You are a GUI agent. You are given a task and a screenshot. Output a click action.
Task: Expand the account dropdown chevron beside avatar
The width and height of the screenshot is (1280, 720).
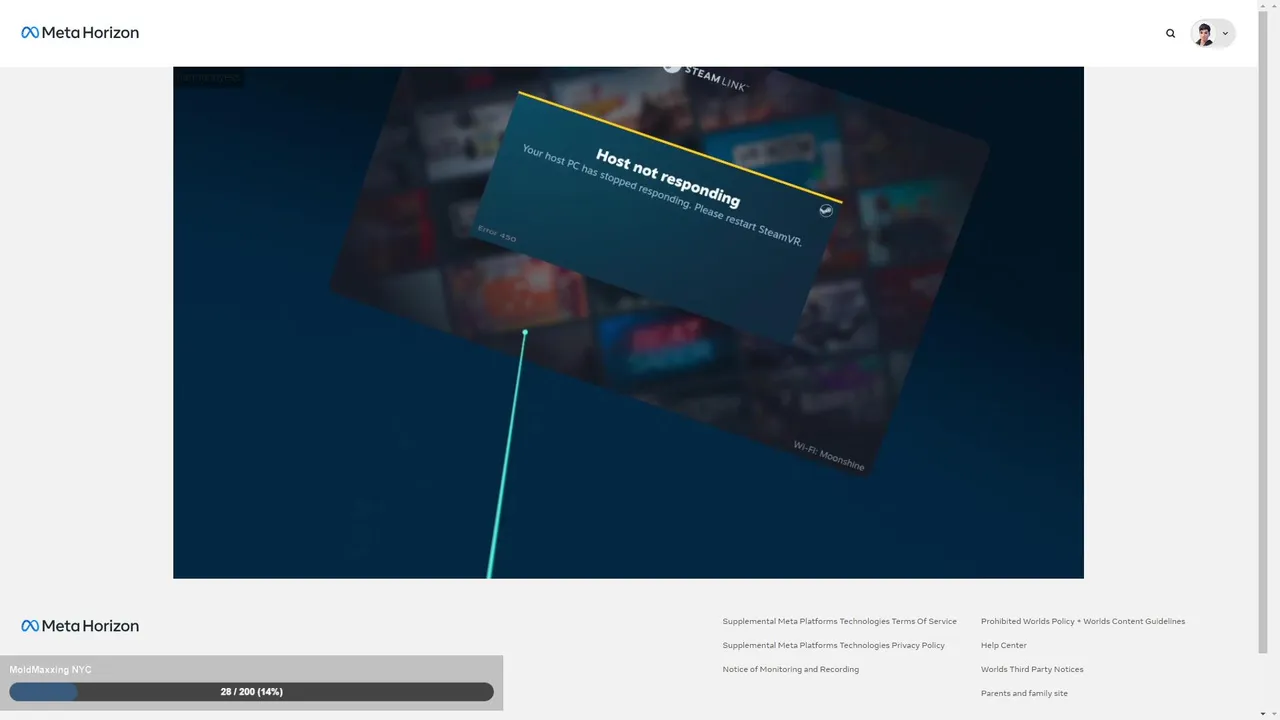[1225, 34]
